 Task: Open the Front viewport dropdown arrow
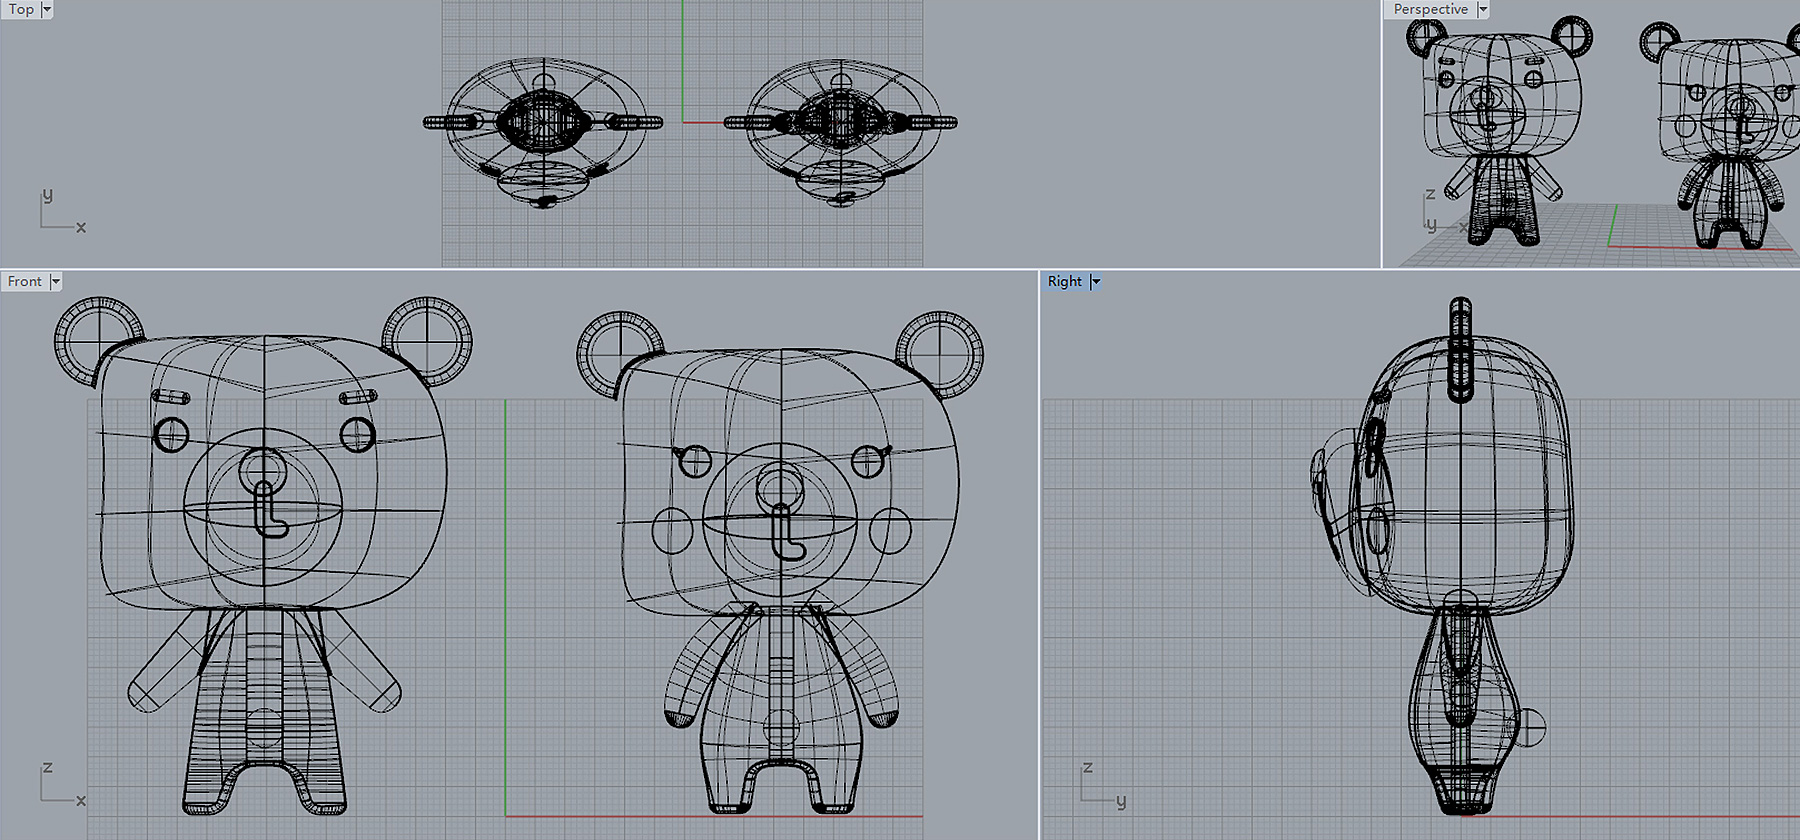(56, 282)
